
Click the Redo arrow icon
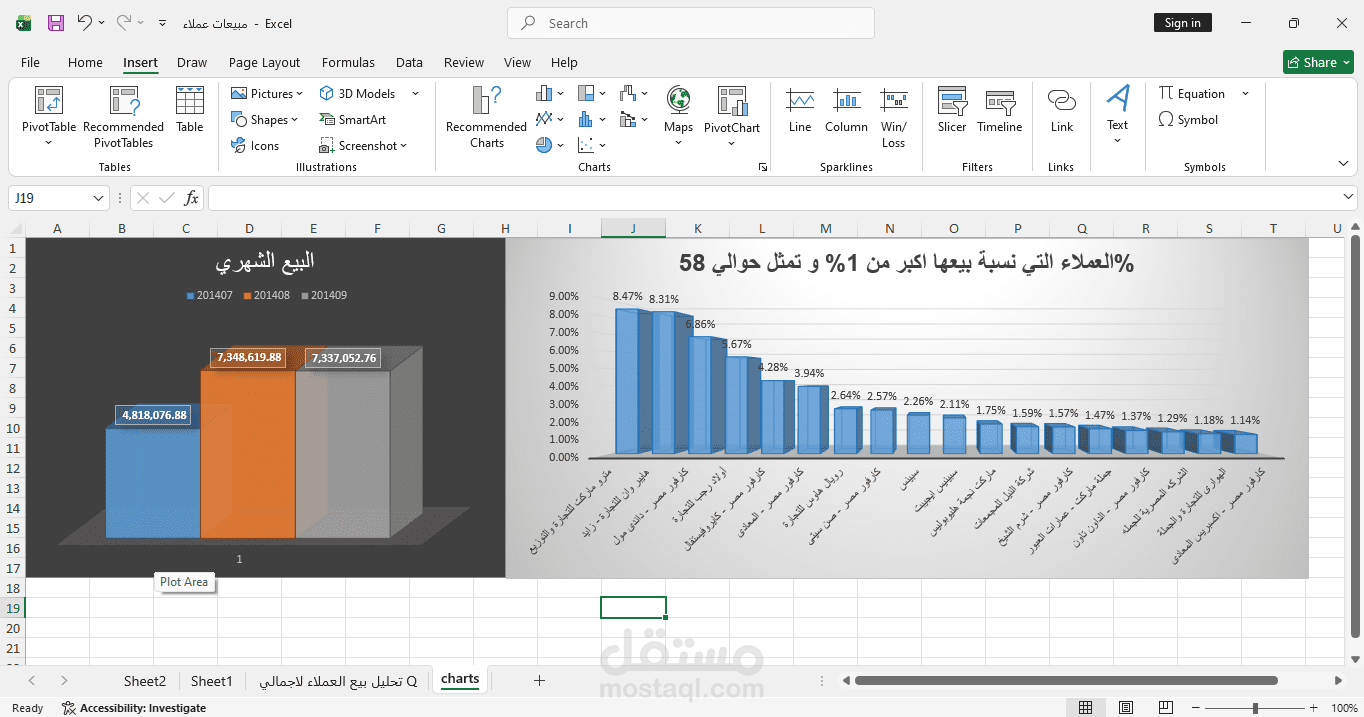(x=124, y=22)
